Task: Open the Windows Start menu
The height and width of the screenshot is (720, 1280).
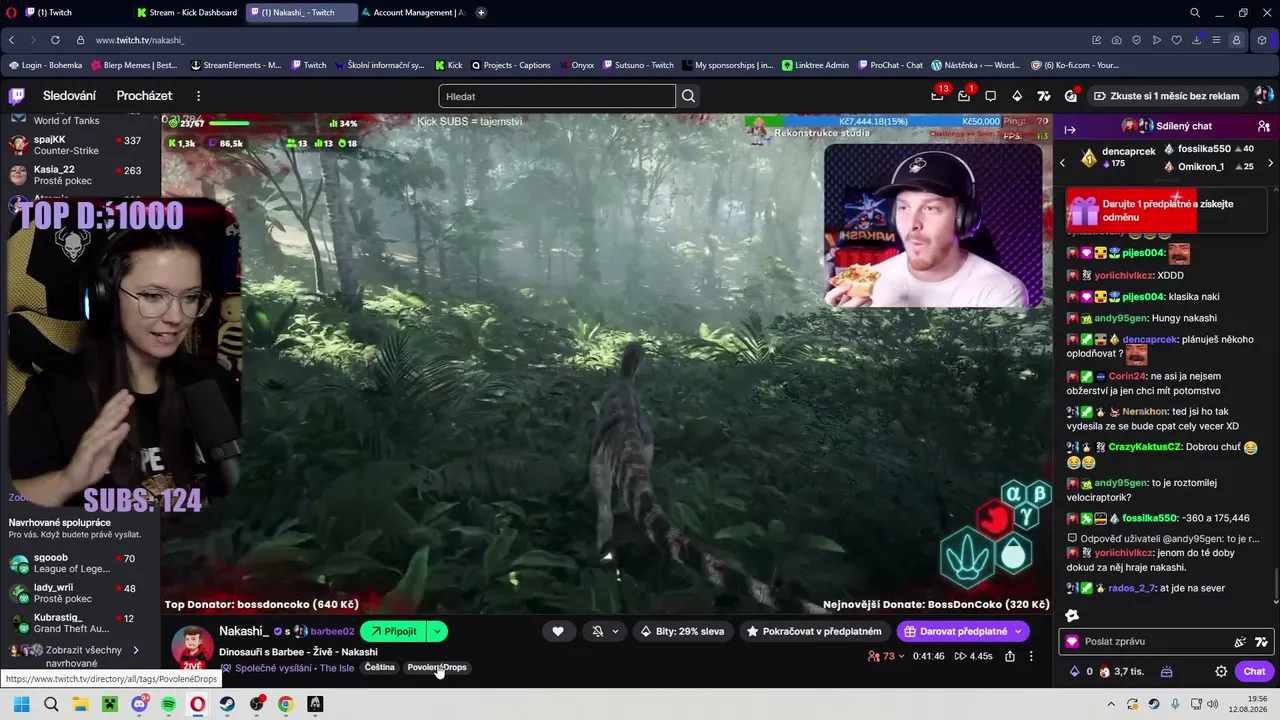Action: tap(22, 704)
